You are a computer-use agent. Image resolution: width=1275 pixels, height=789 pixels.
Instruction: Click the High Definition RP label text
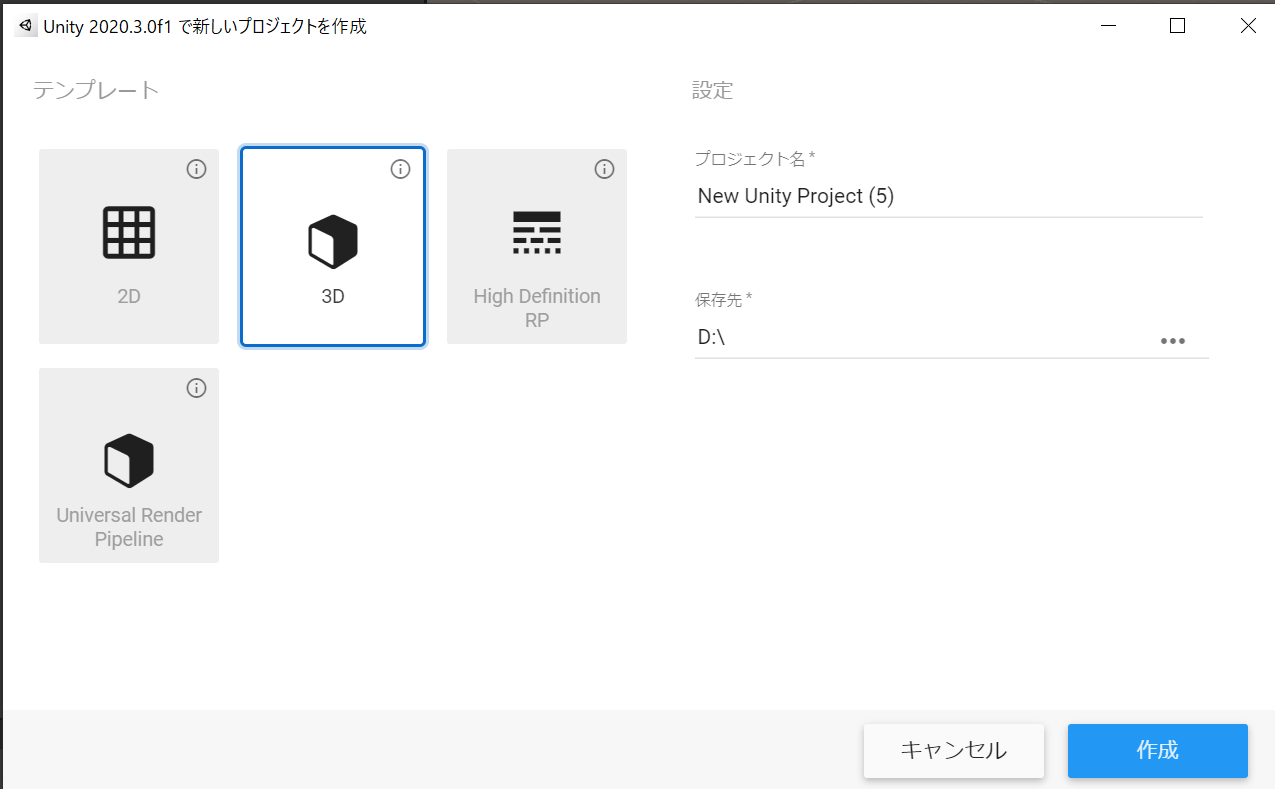[537, 308]
